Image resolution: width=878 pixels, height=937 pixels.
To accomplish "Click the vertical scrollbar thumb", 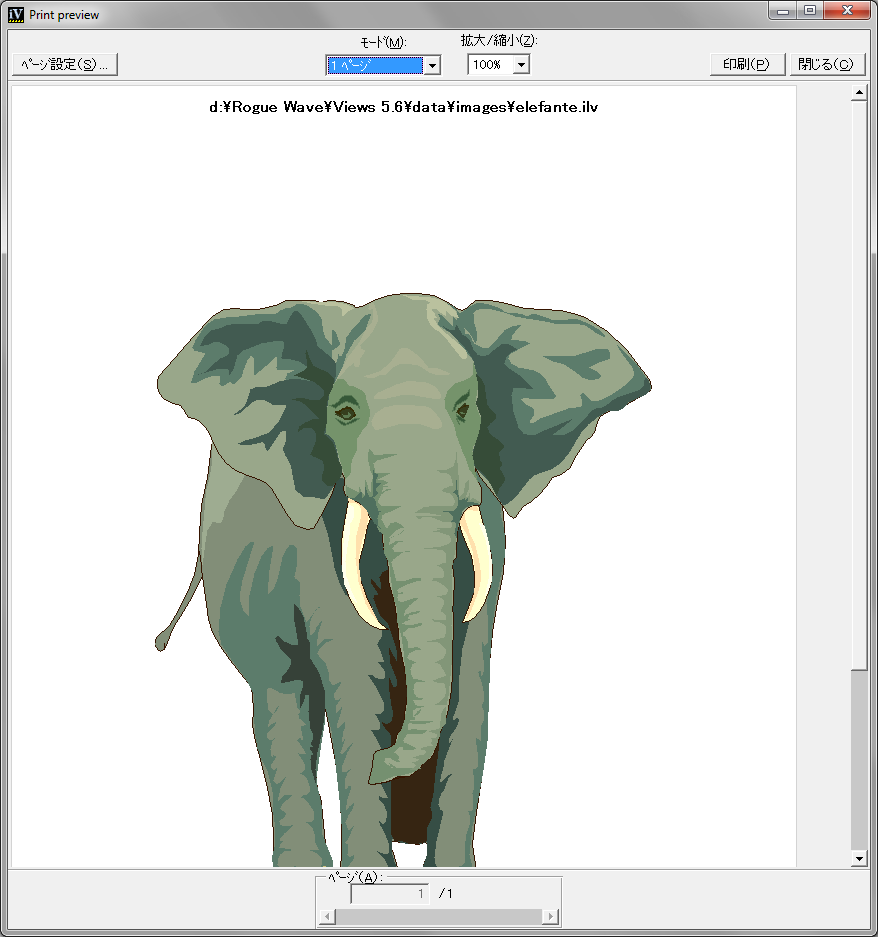I will (x=859, y=380).
